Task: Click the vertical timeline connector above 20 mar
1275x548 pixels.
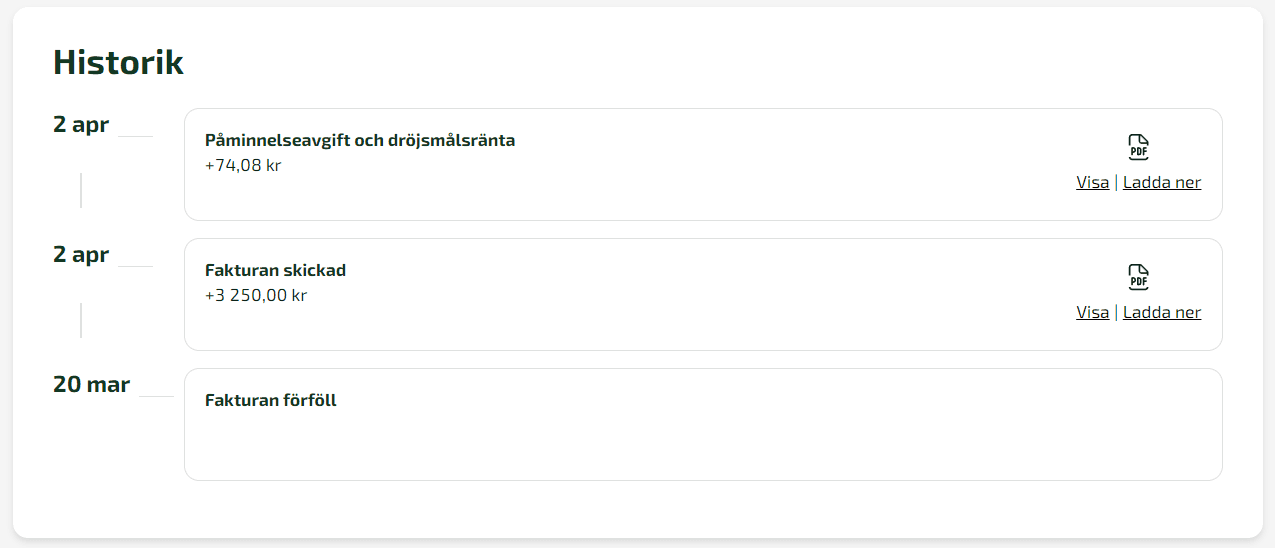Action: [81, 320]
